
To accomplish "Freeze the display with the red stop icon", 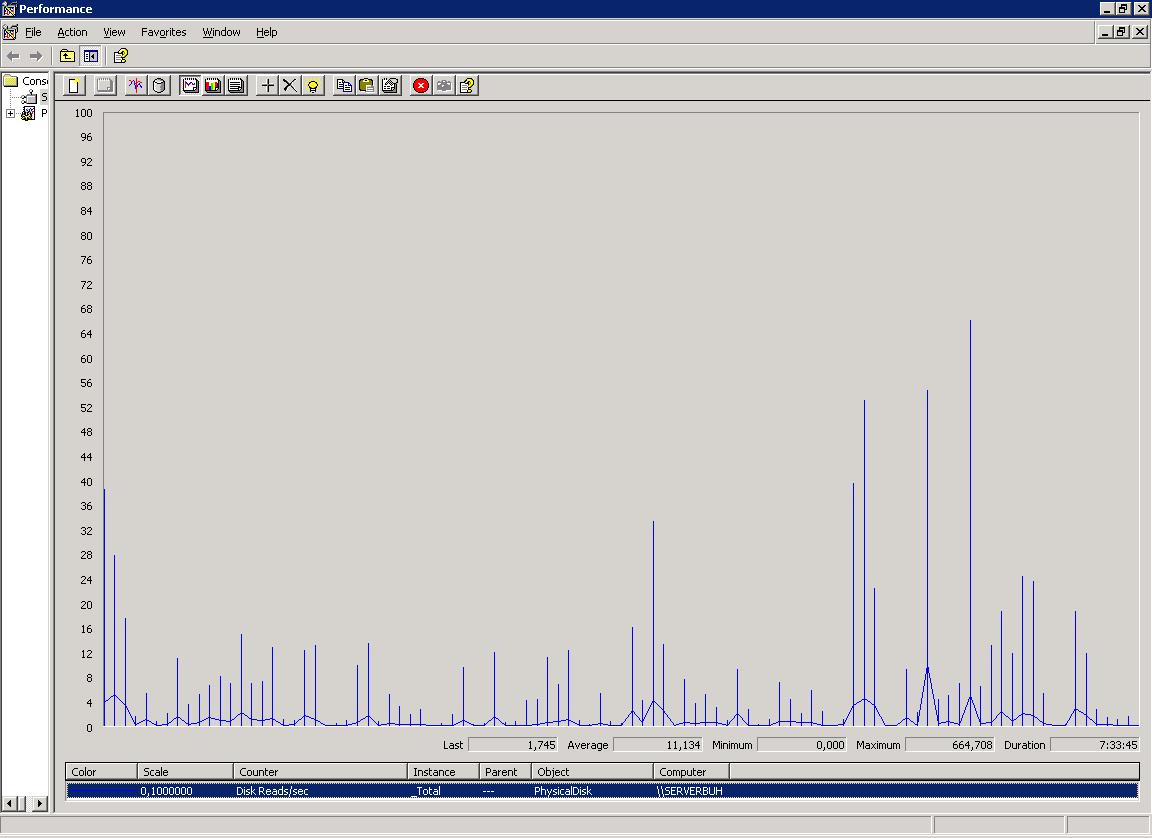I will click(x=421, y=86).
